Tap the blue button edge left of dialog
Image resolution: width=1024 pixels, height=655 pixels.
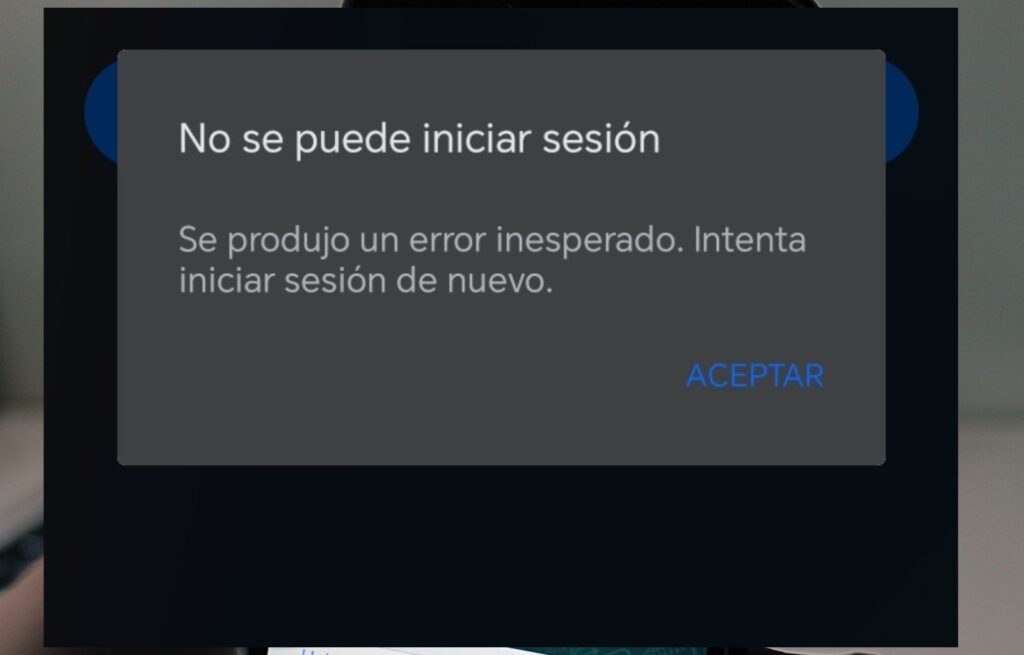pyautogui.click(x=101, y=112)
